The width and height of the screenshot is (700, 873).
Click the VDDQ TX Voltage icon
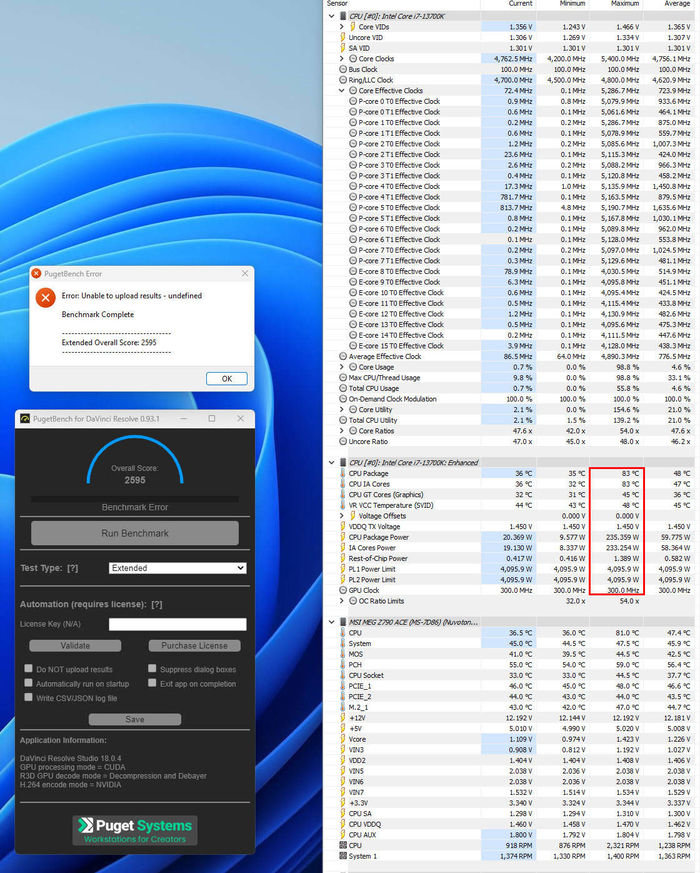(x=343, y=526)
